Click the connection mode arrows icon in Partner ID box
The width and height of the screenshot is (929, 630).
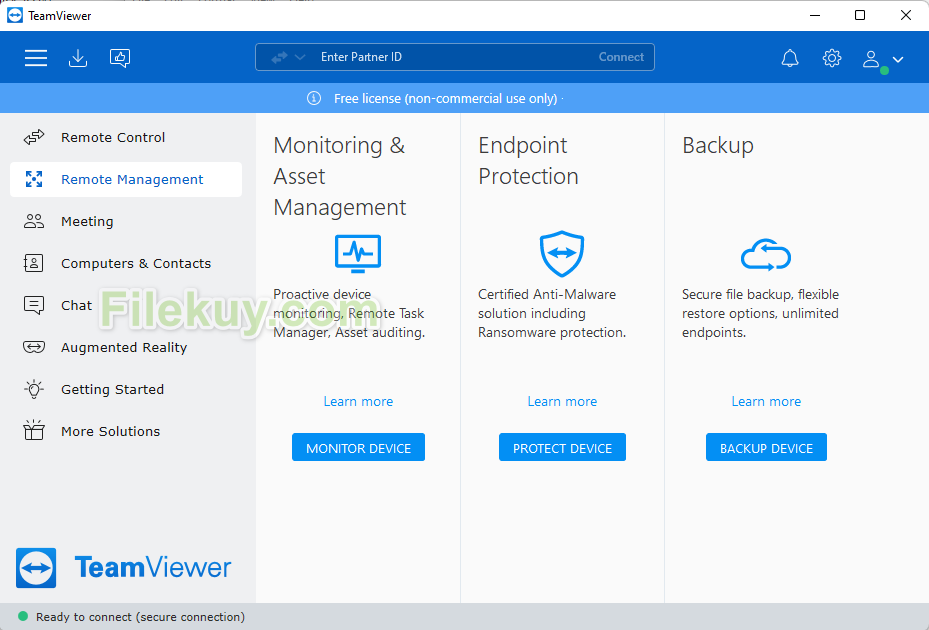[279, 57]
